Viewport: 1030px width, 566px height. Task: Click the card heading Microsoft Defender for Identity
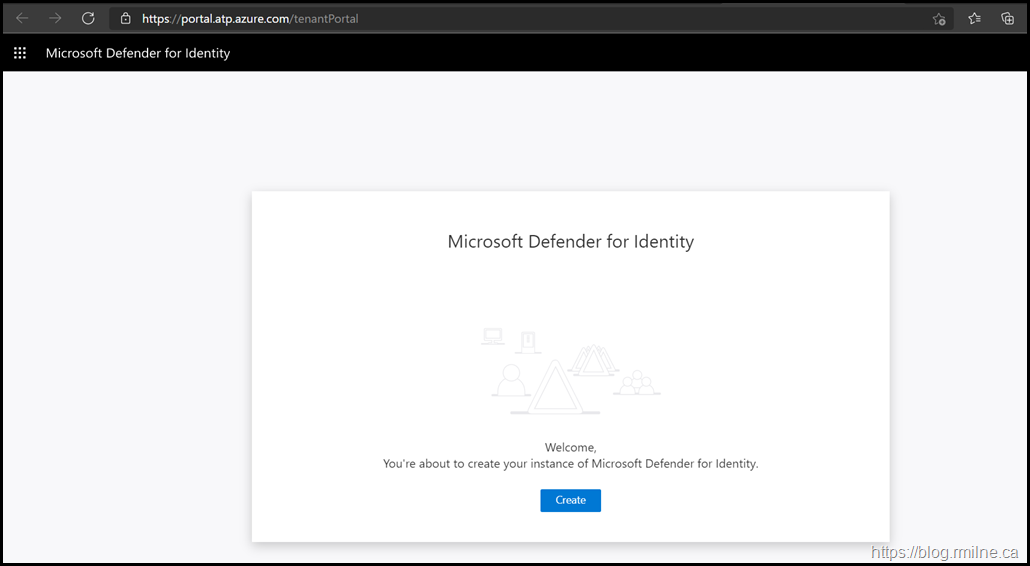point(570,241)
